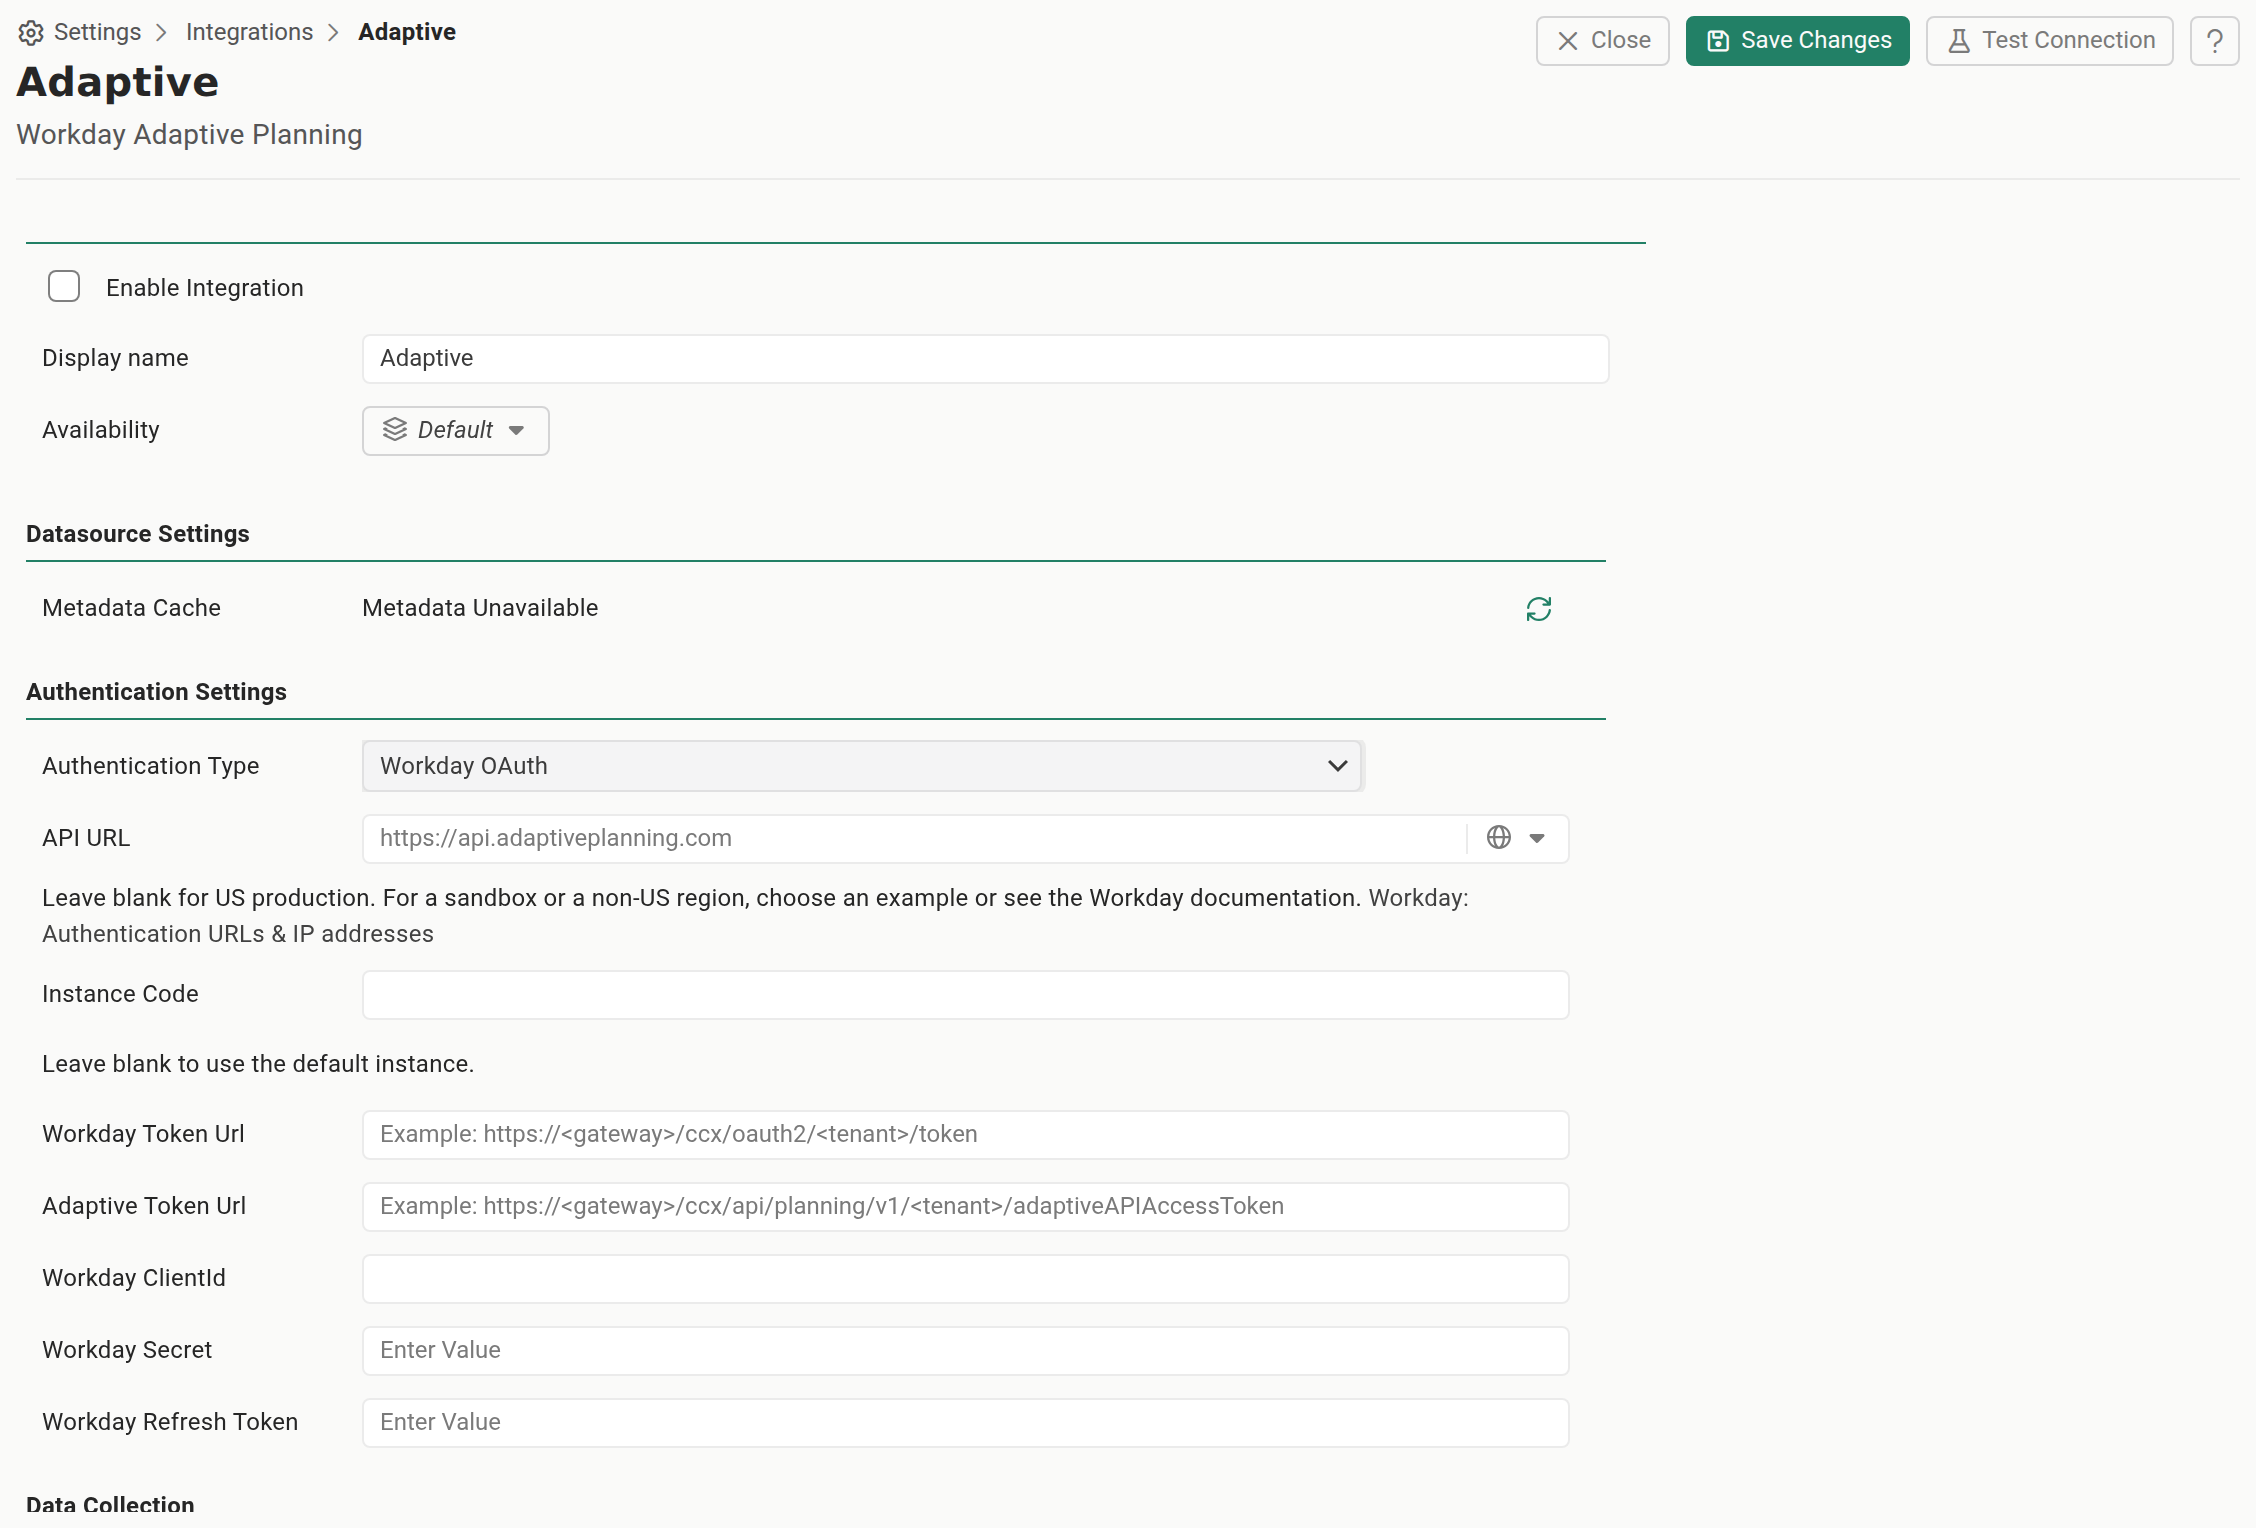
Task: Click the Settings gear icon in breadcrumb
Action: (31, 33)
